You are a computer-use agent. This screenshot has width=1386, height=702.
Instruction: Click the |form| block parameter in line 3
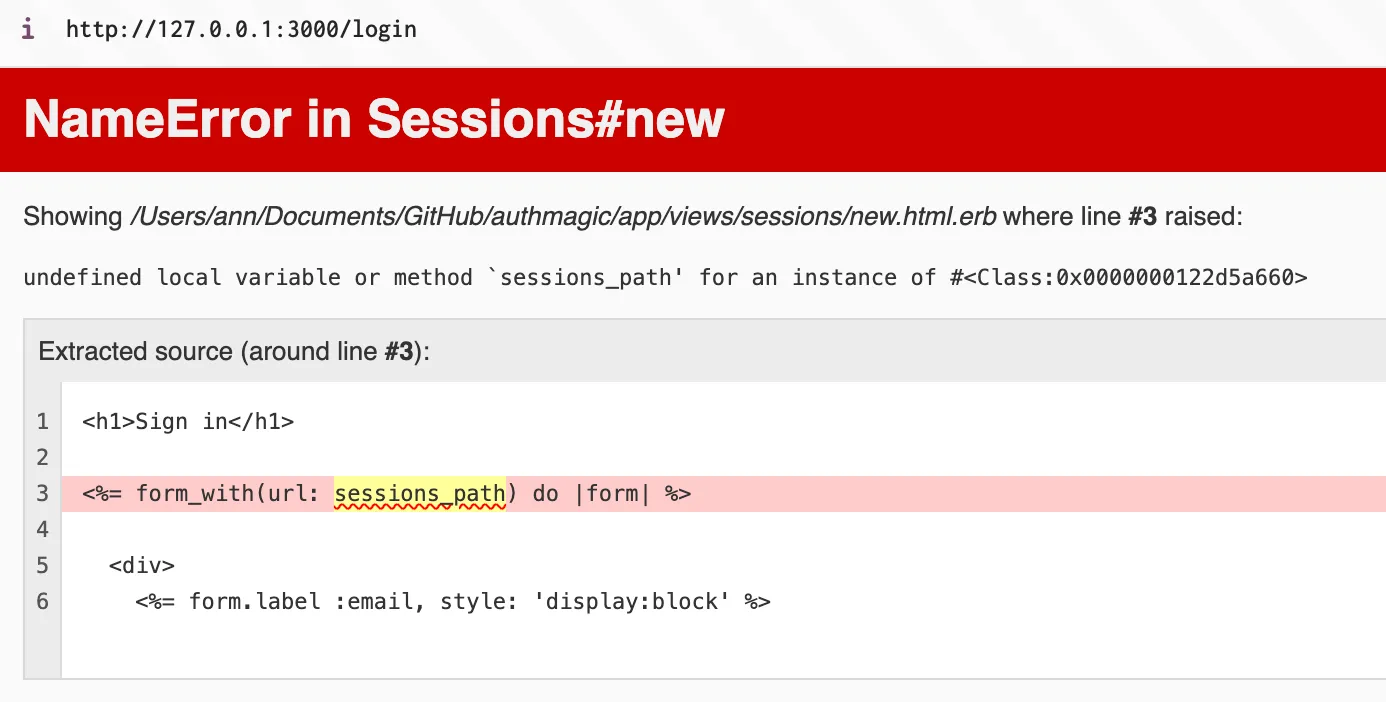(612, 494)
